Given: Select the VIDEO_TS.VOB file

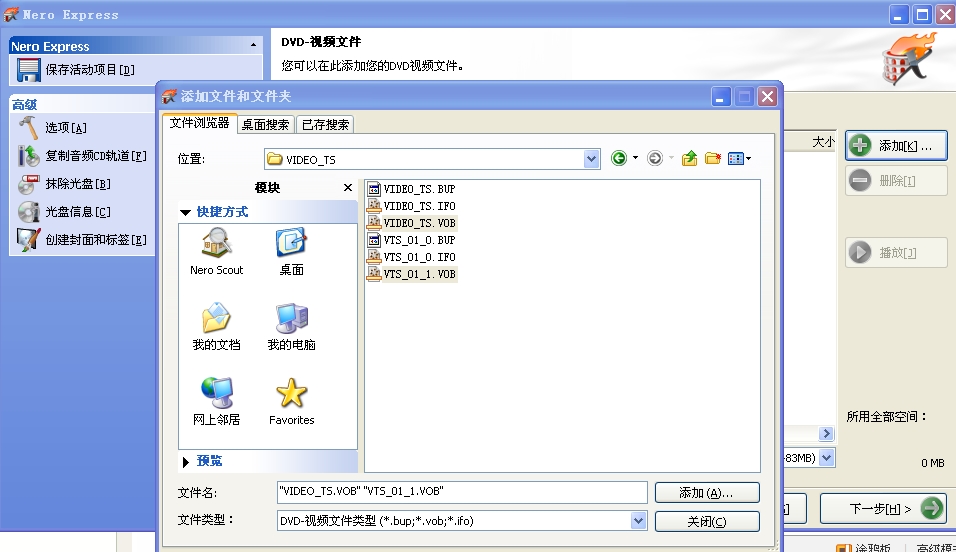Looking at the screenshot, I should pyautogui.click(x=412, y=223).
